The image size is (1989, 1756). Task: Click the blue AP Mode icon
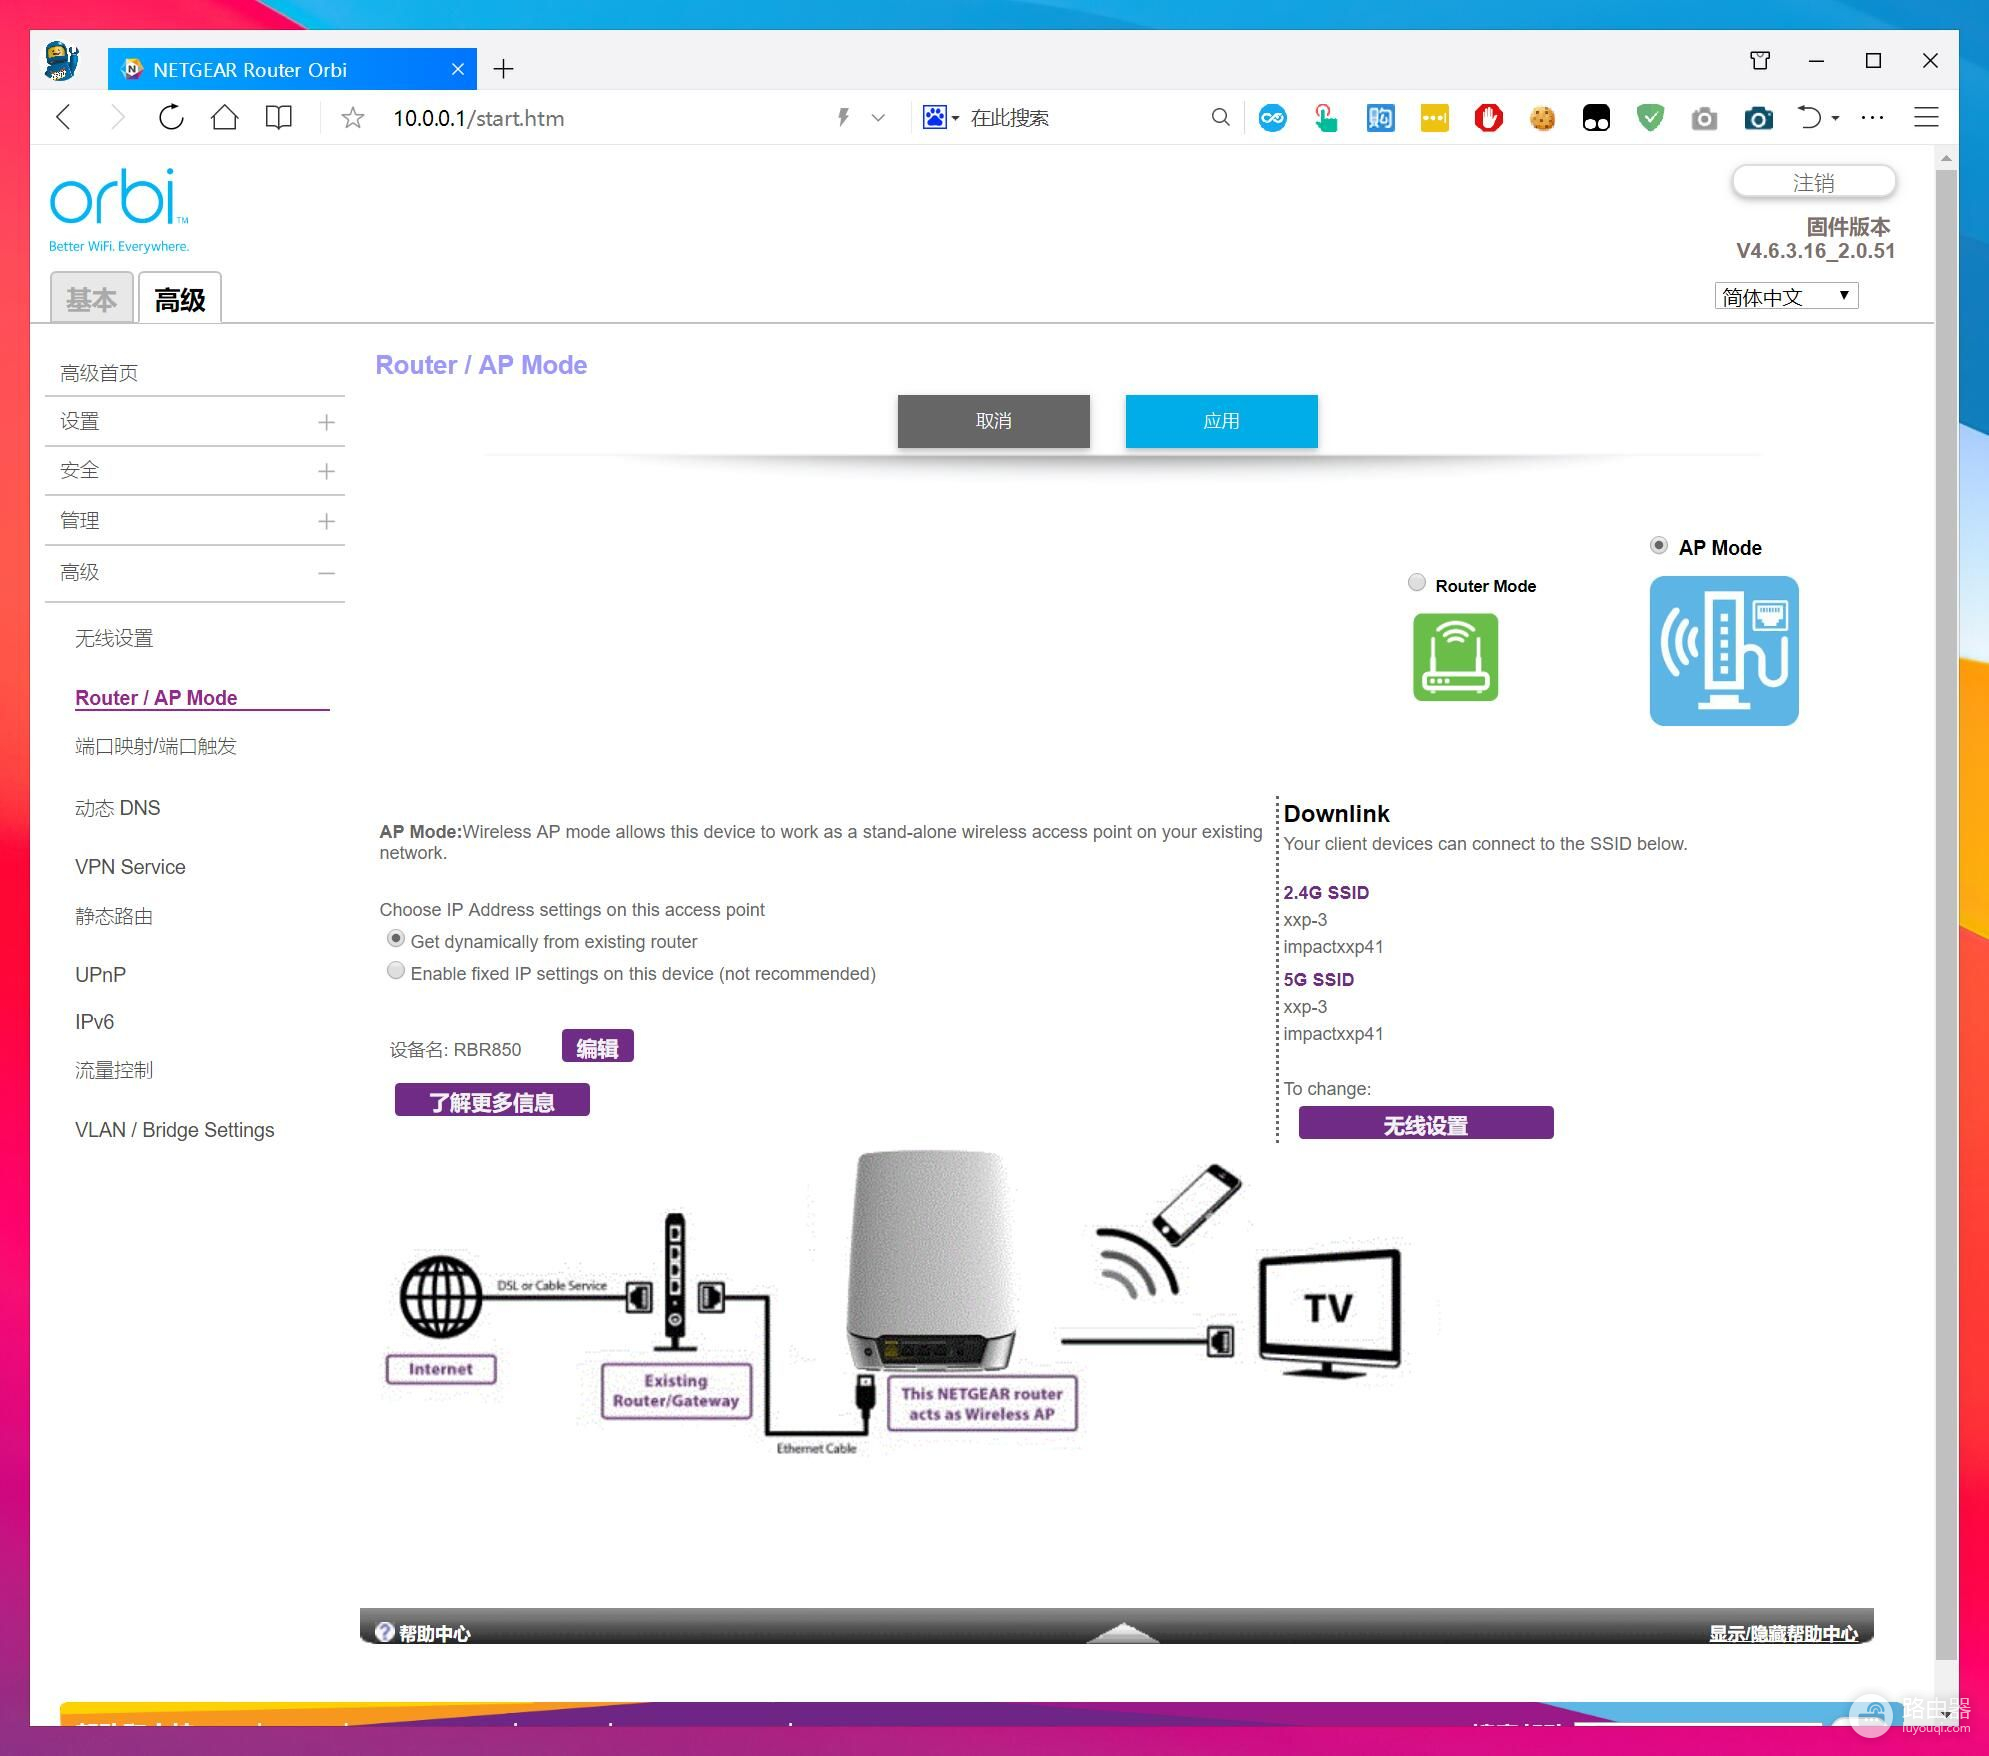(x=1723, y=651)
